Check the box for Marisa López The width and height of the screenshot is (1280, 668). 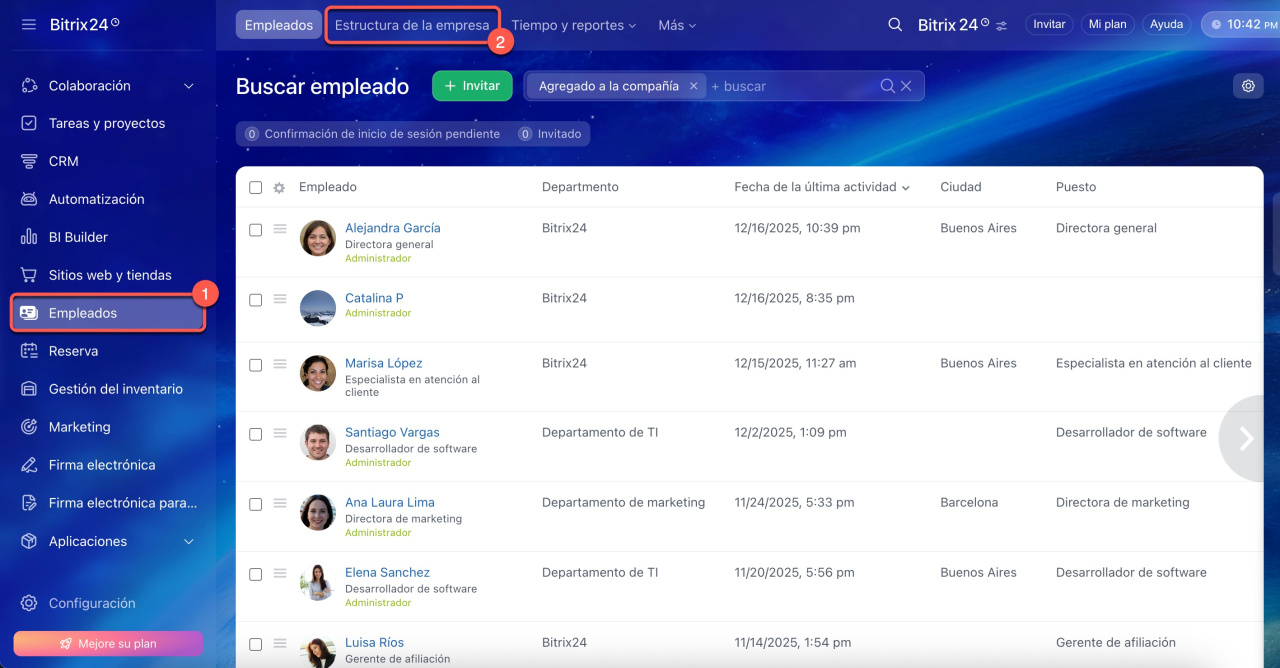click(255, 365)
